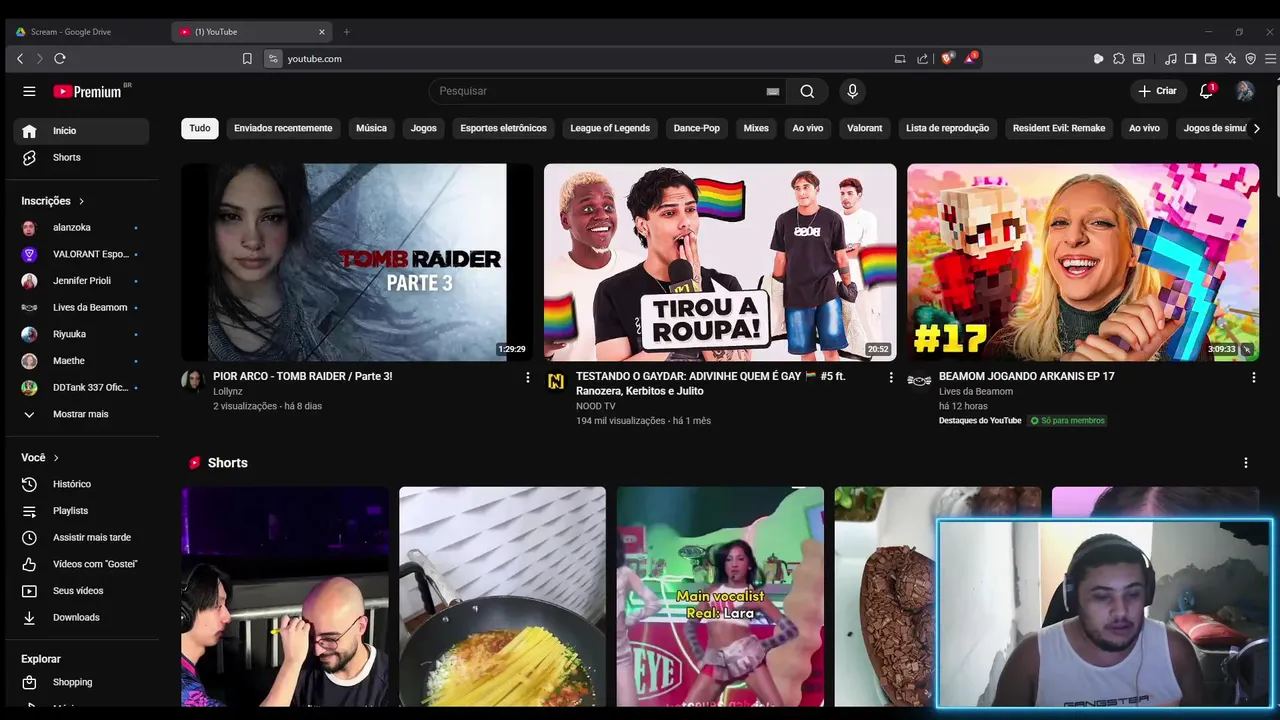The image size is (1280, 720).
Task: Open Assistir mais tarde list
Action: (81, 538)
